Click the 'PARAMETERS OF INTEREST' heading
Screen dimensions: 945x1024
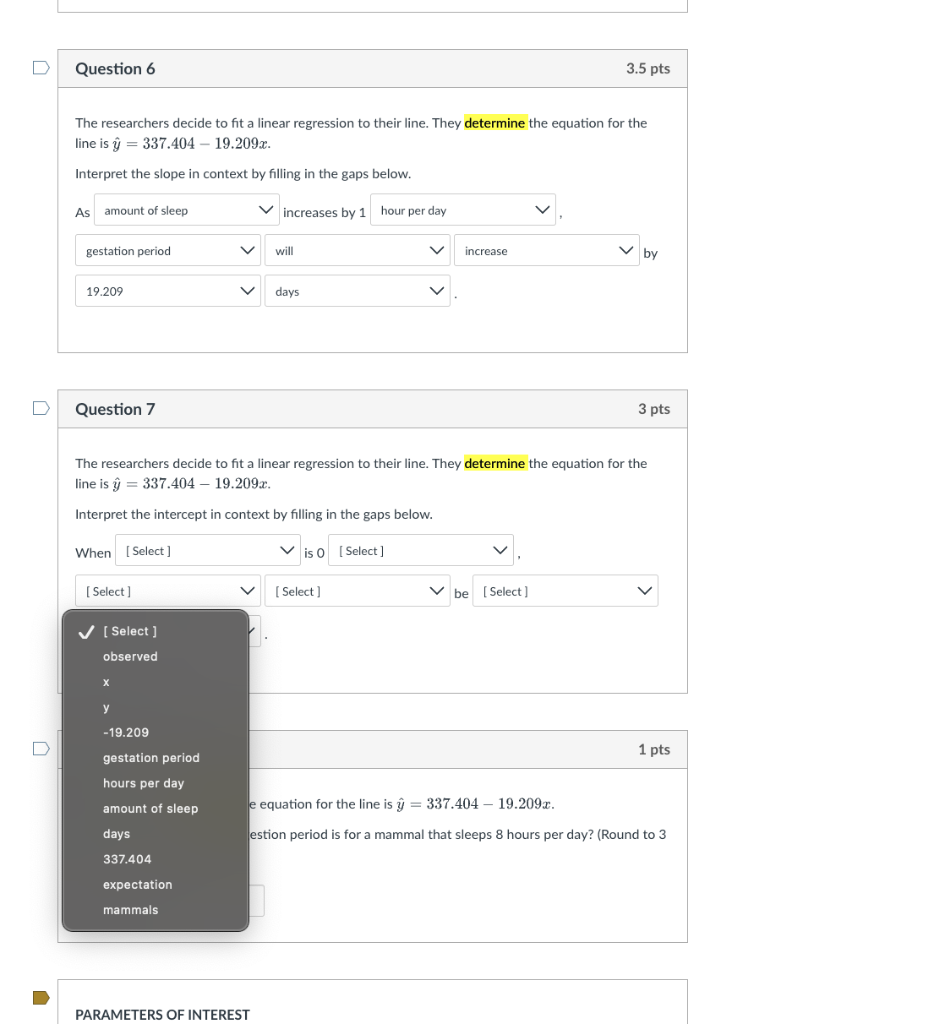tap(162, 1014)
